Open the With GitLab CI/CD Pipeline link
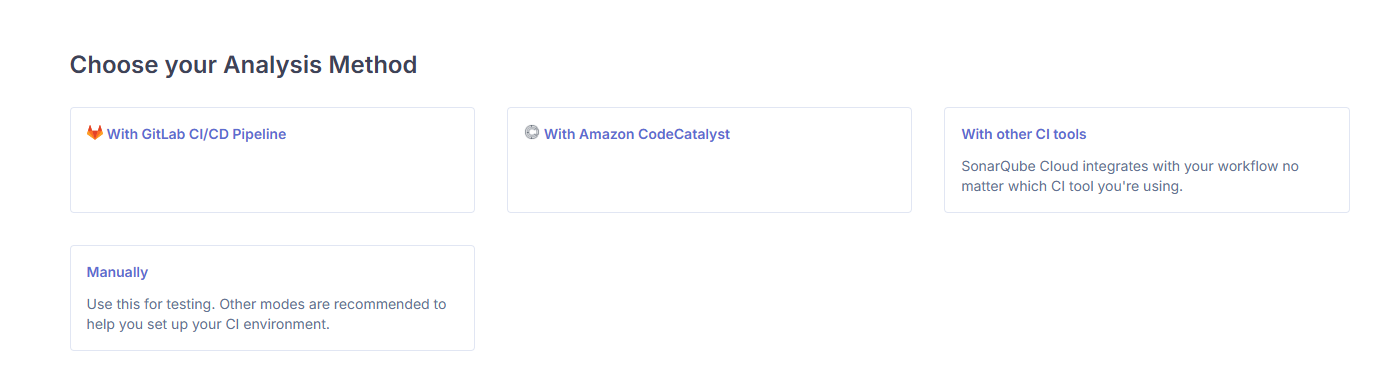 (x=196, y=134)
